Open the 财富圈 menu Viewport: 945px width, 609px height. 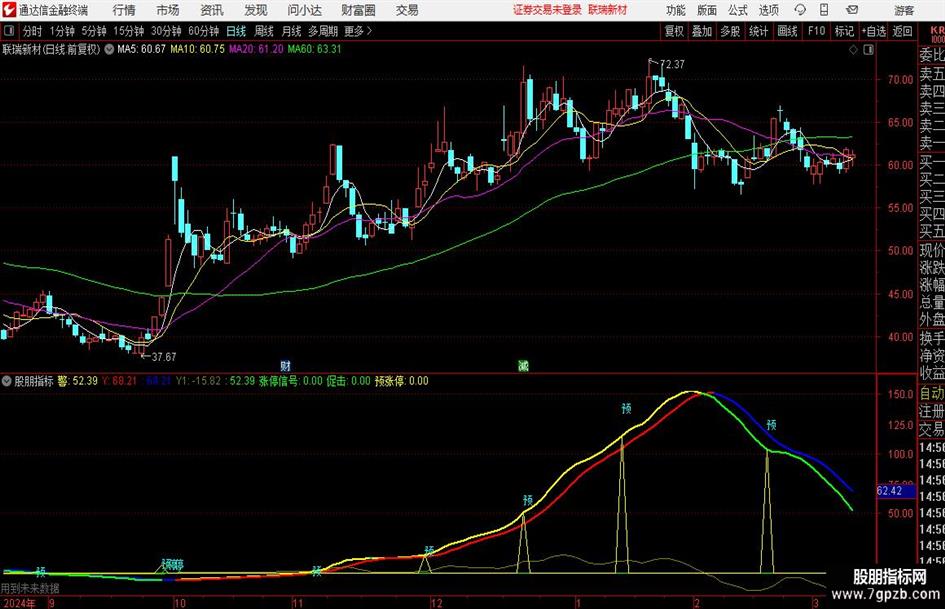tap(358, 10)
